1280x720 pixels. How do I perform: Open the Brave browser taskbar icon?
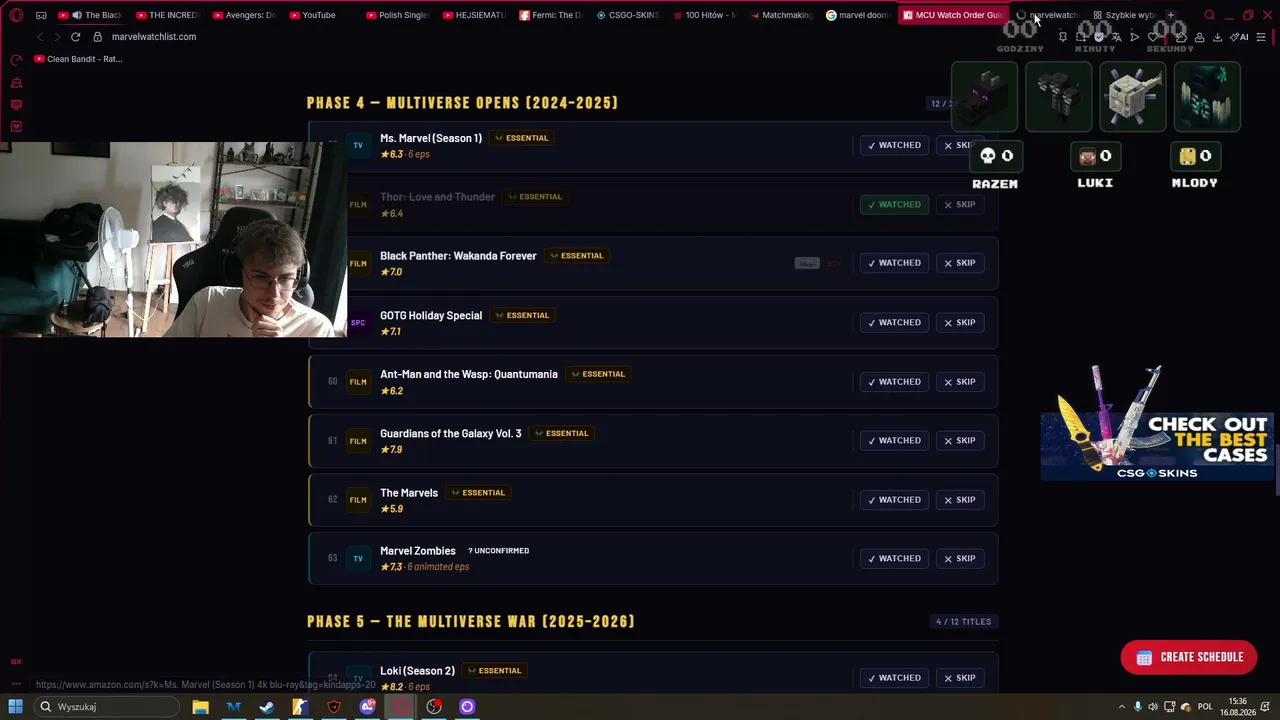(334, 707)
